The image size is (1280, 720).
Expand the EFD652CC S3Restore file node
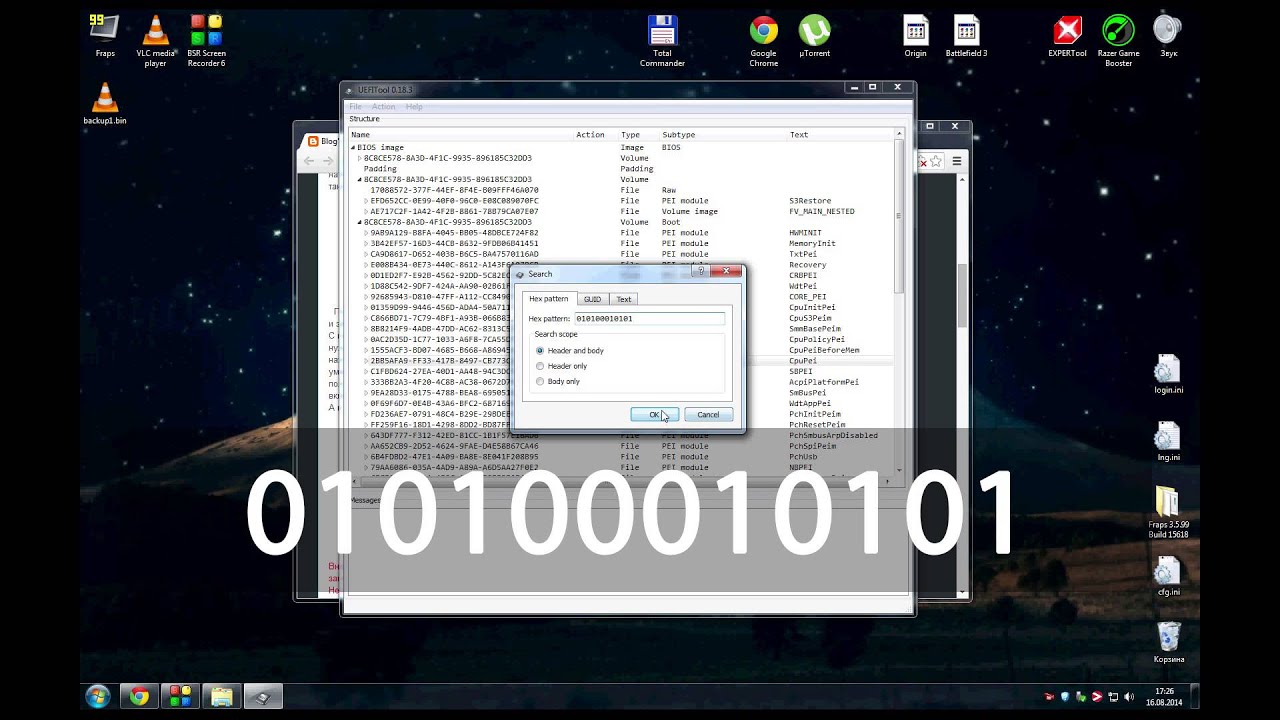[366, 201]
